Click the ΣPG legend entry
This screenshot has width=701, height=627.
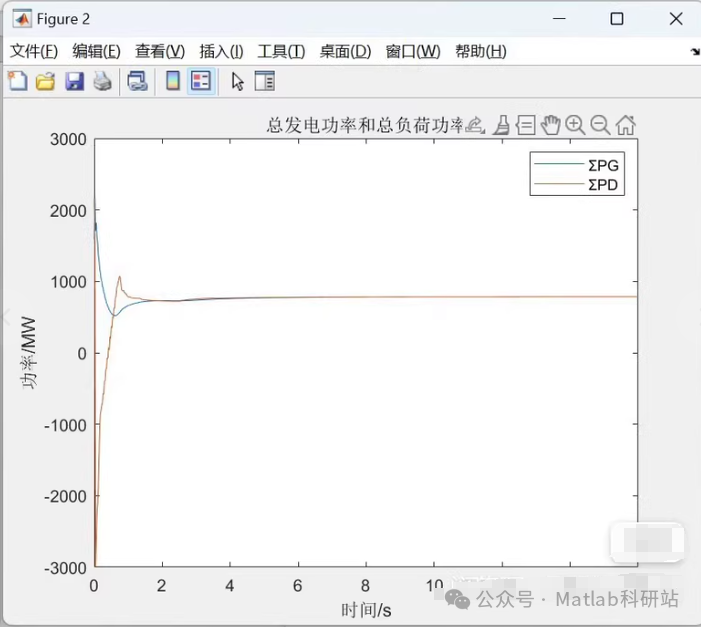coord(577,165)
